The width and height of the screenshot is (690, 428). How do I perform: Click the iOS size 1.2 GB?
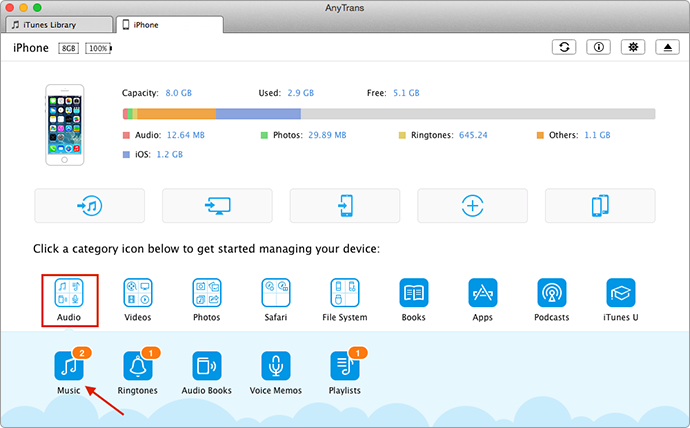coord(170,154)
